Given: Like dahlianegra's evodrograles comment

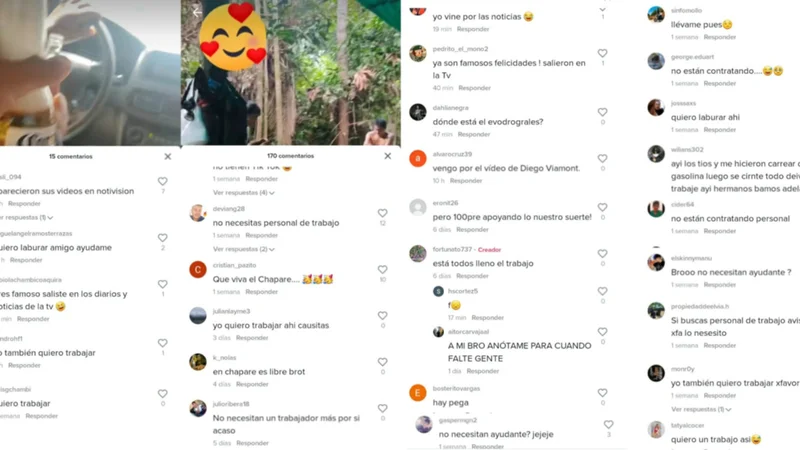Looking at the screenshot, I should [x=603, y=112].
